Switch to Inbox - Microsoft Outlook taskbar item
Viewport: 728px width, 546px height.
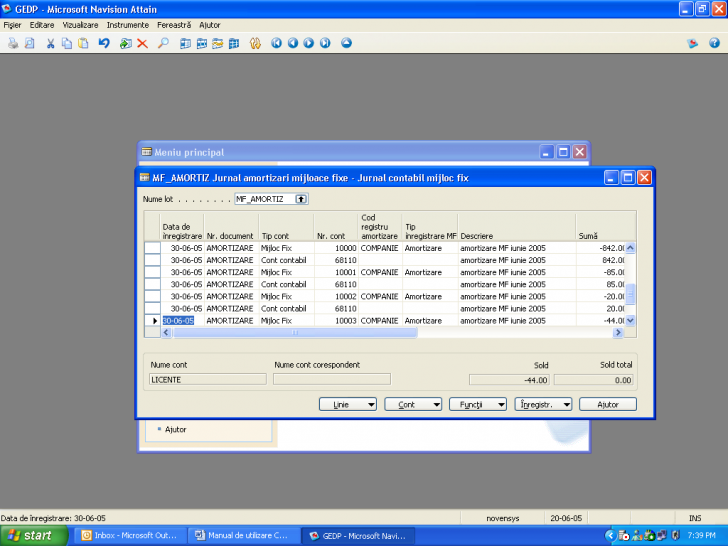(x=131, y=535)
